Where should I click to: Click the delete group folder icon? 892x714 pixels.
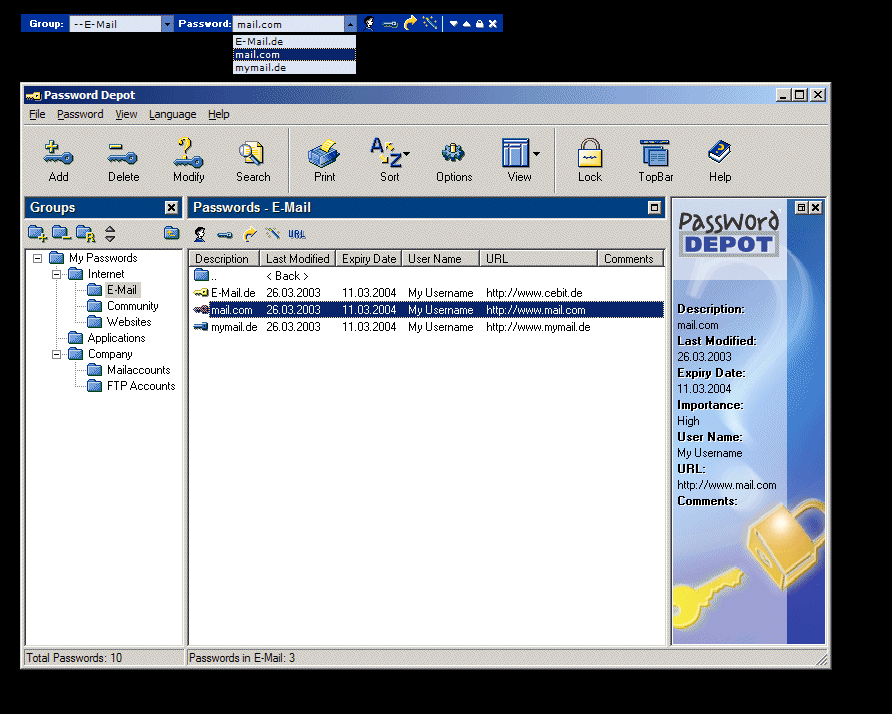(61, 233)
